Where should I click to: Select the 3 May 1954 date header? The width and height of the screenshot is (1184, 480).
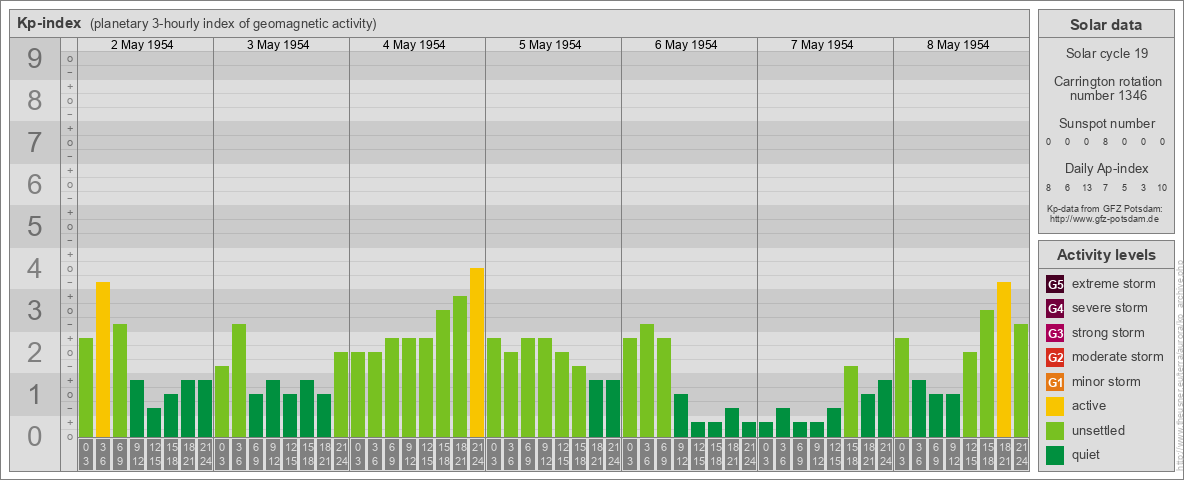(278, 45)
